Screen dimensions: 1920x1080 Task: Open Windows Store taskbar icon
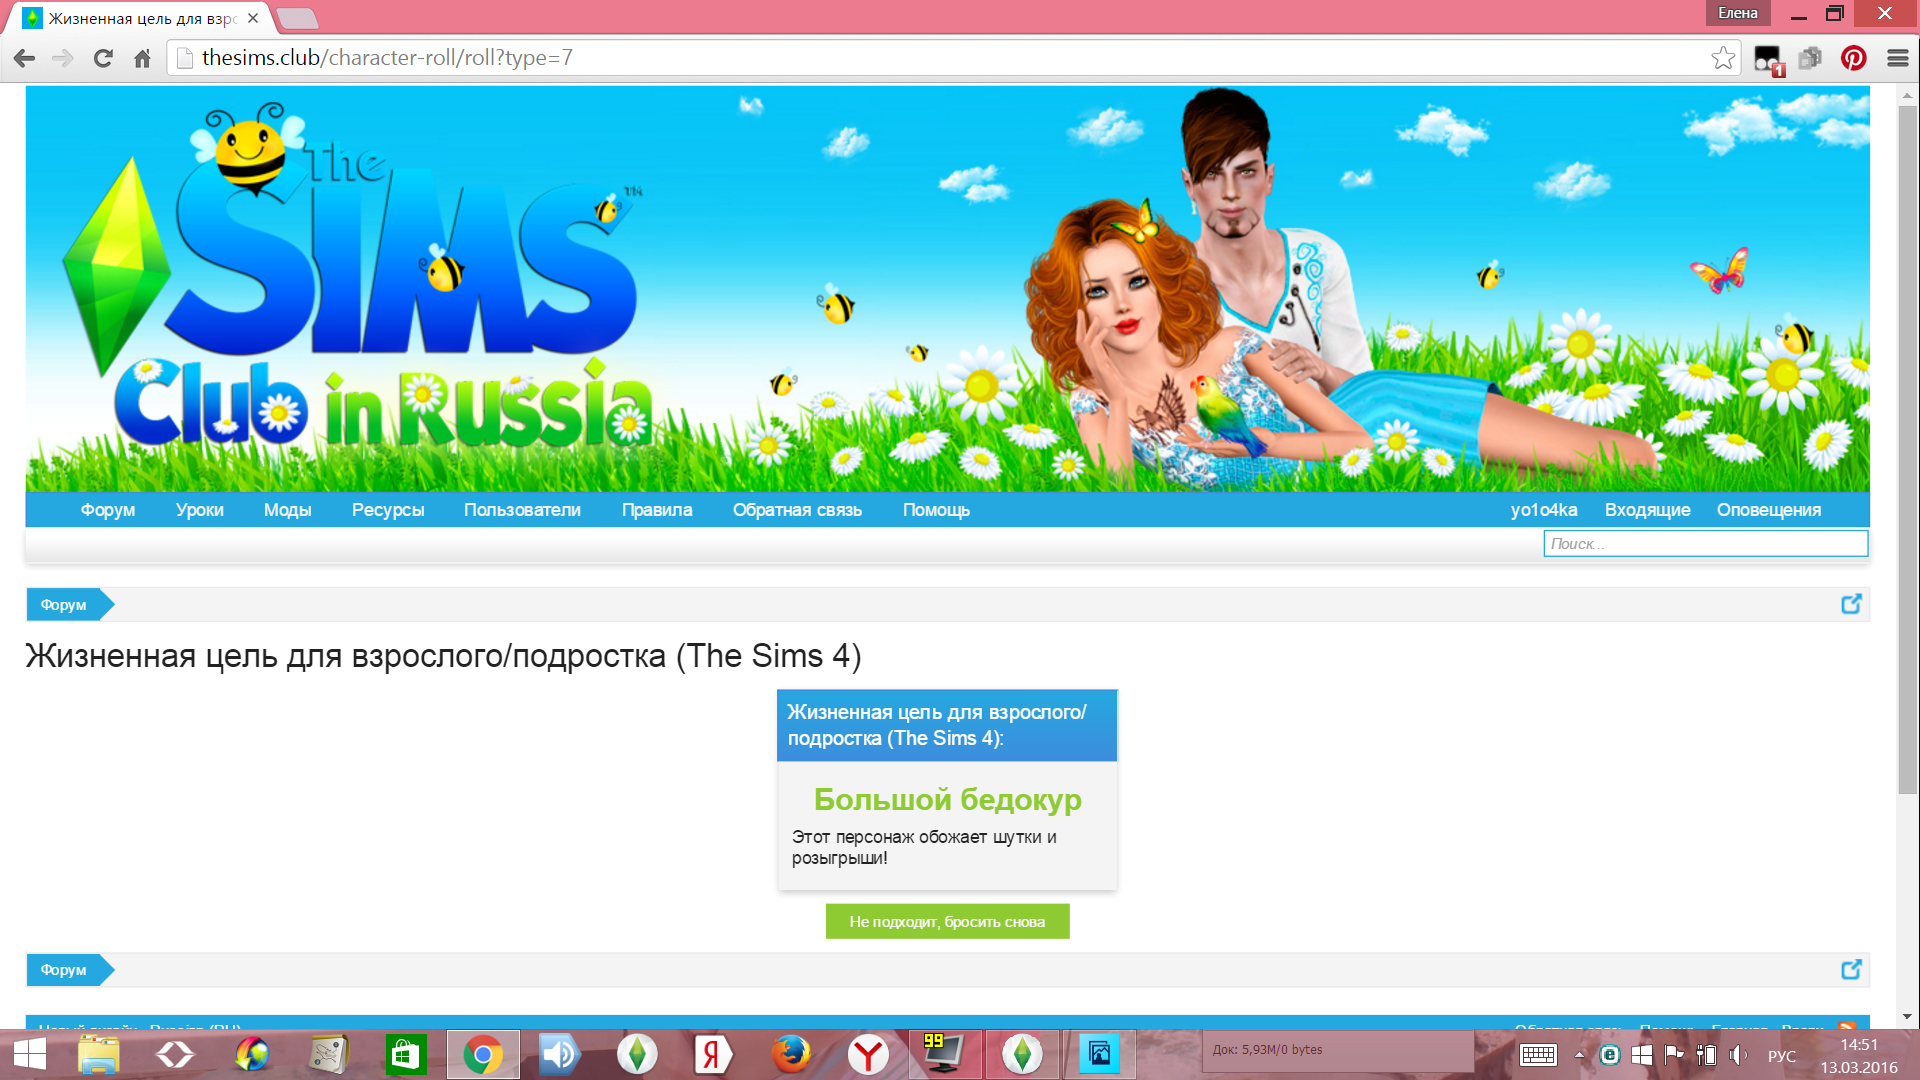point(406,1054)
